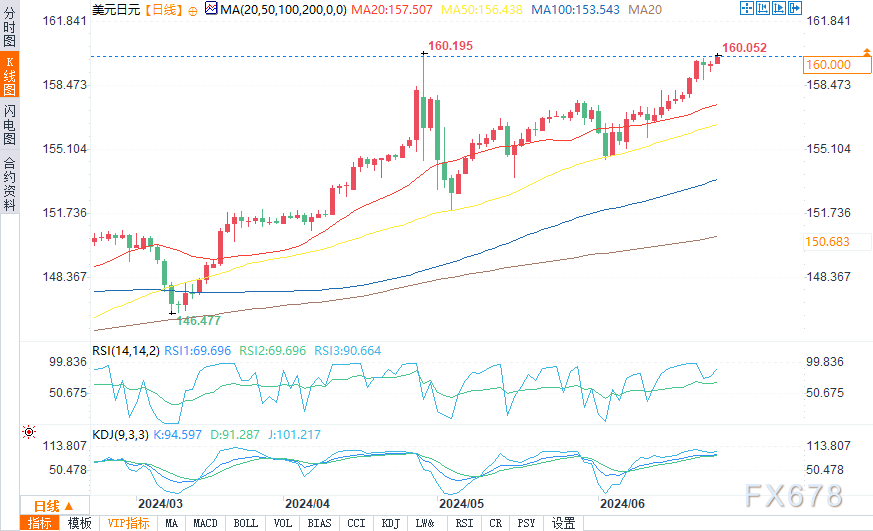Viewport: 873px width, 531px height.
Task: Open the 合约资料 side tab
Action: coord(9,183)
